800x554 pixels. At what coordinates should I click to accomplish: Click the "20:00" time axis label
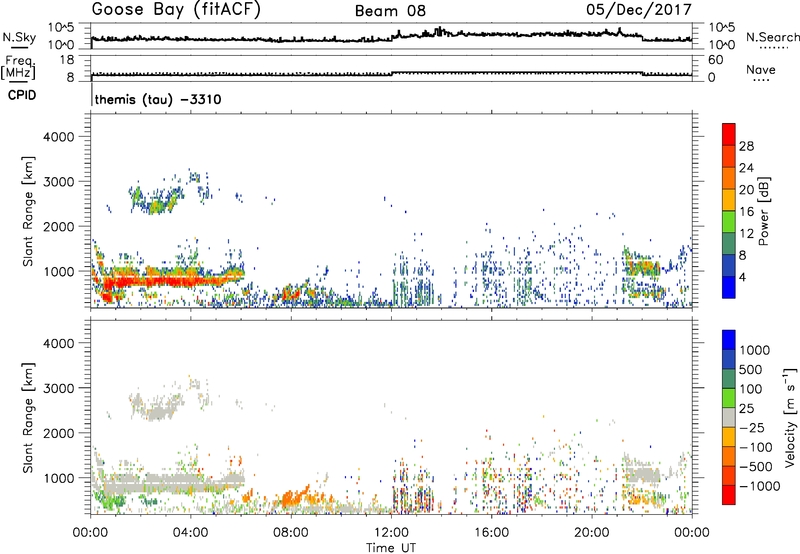coord(591,533)
